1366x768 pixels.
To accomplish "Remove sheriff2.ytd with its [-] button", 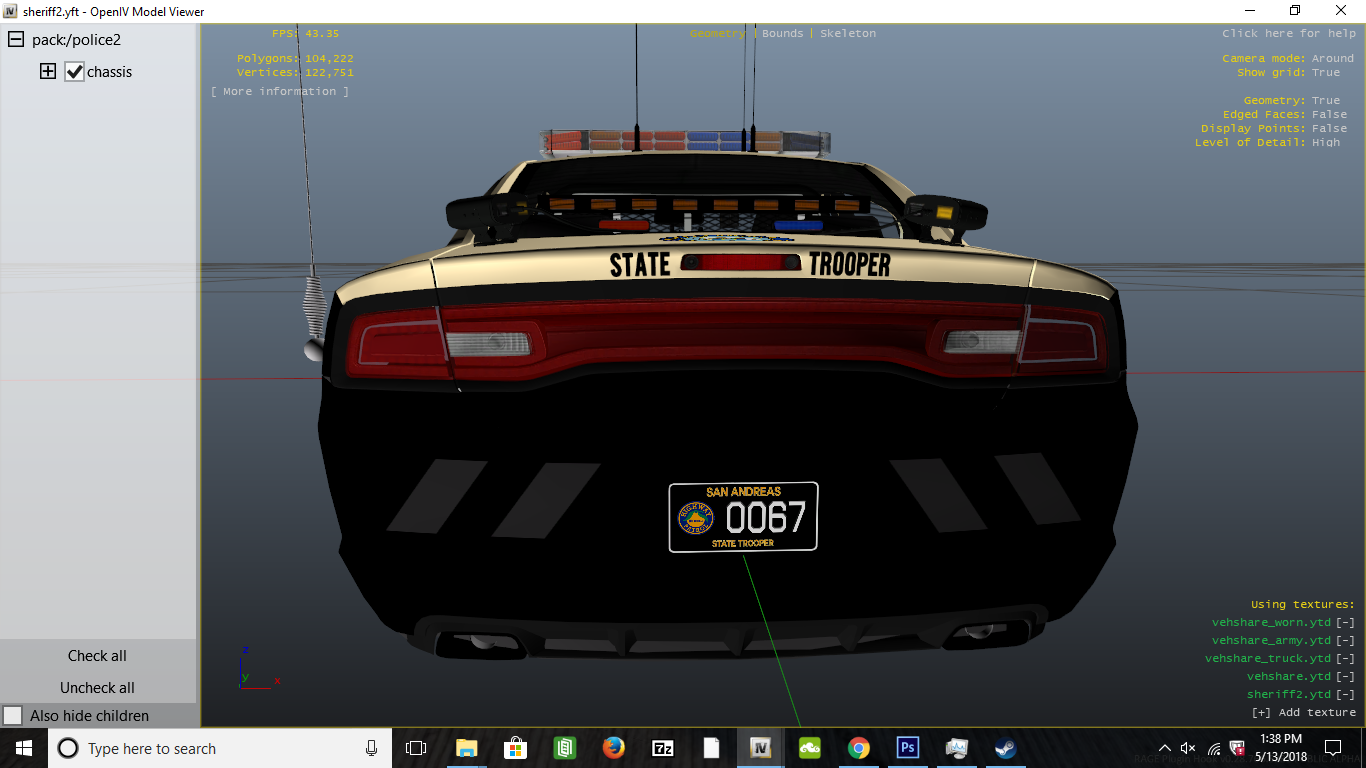I will tap(1346, 695).
